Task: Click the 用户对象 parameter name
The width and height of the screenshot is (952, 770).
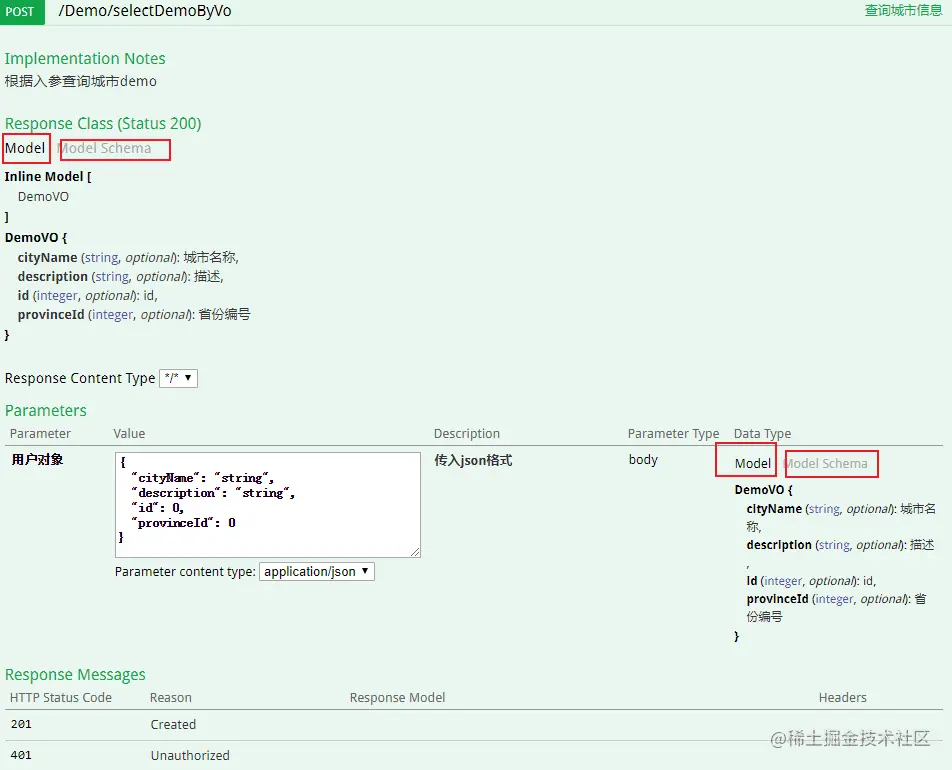Action: 37,459
